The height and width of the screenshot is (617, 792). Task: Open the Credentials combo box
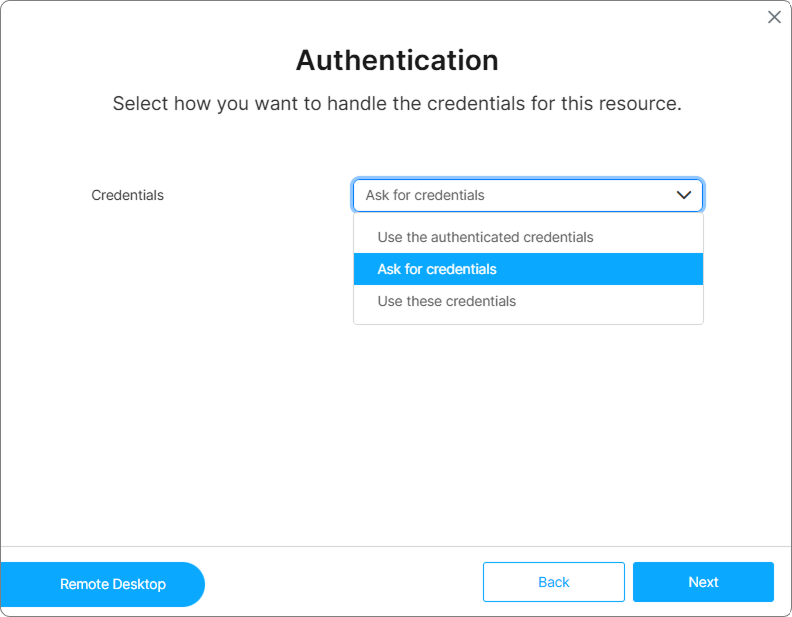click(x=527, y=195)
